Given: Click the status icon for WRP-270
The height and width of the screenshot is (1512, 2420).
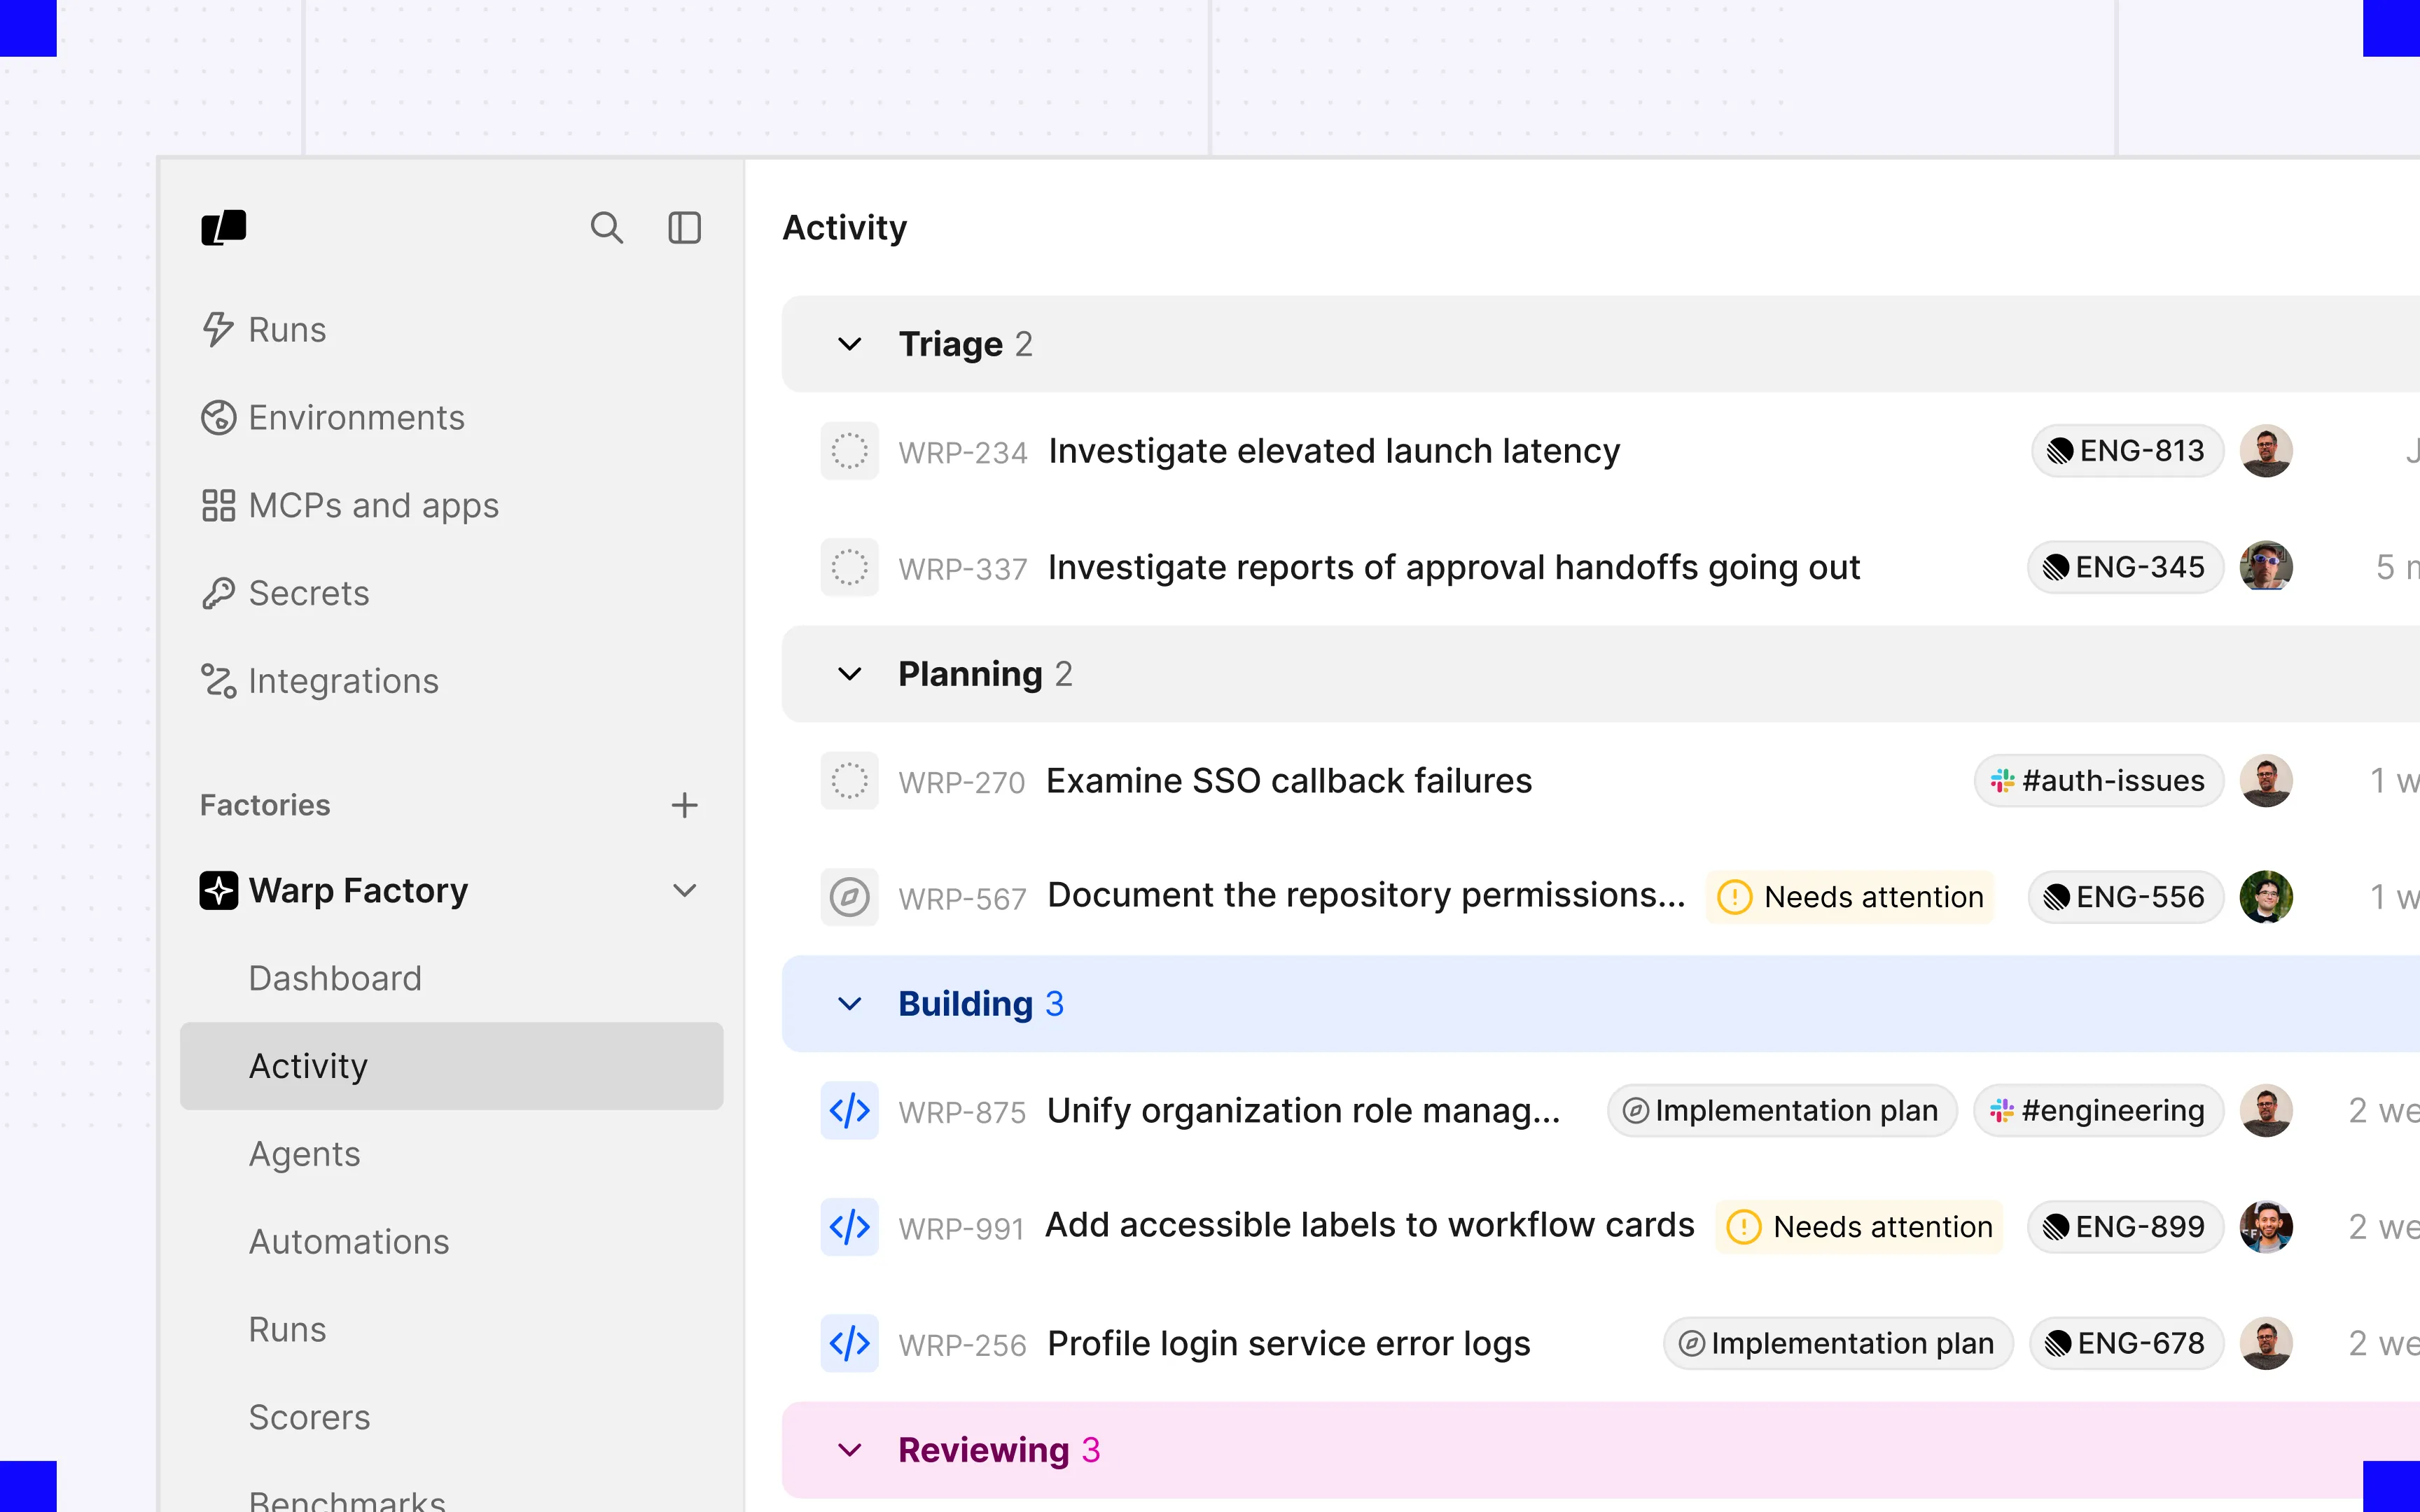Looking at the screenshot, I should point(849,781).
